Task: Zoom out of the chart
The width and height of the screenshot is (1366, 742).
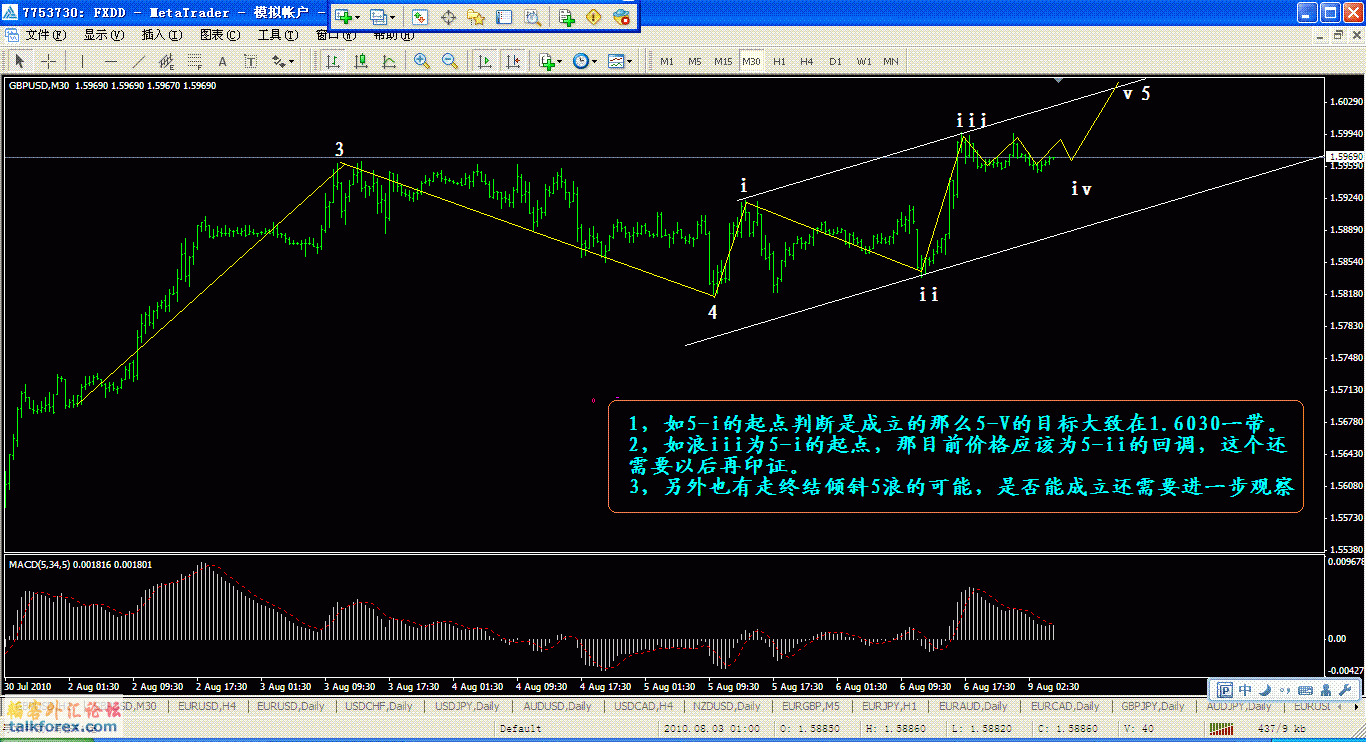Action: 450,61
